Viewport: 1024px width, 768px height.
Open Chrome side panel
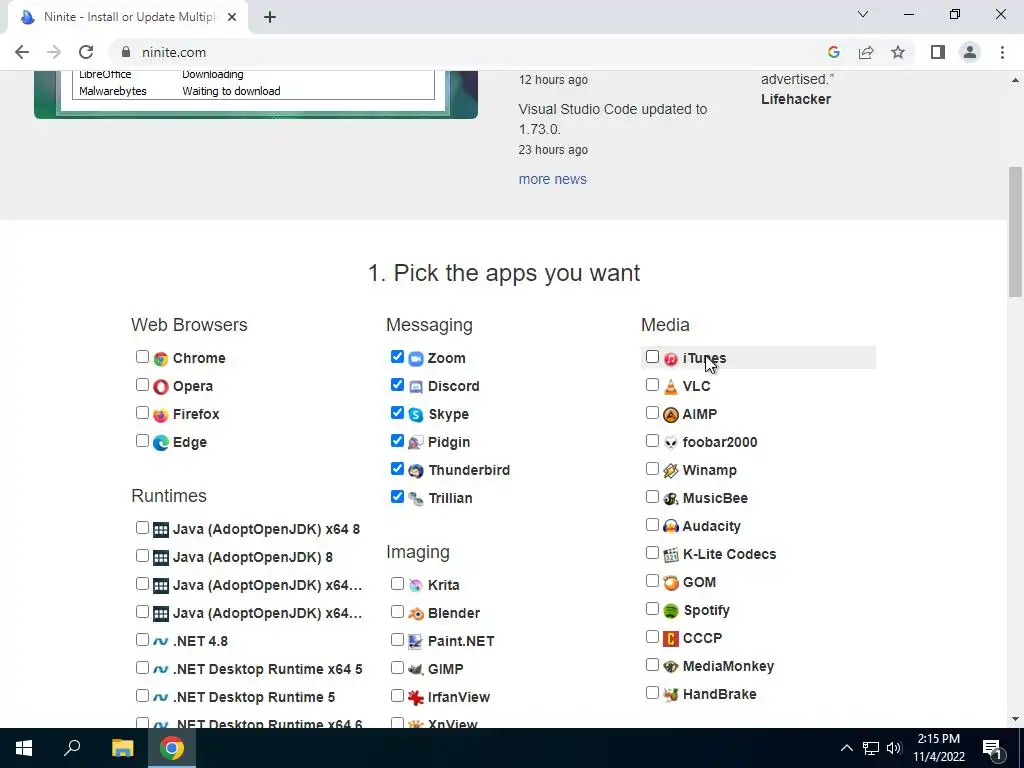(938, 52)
